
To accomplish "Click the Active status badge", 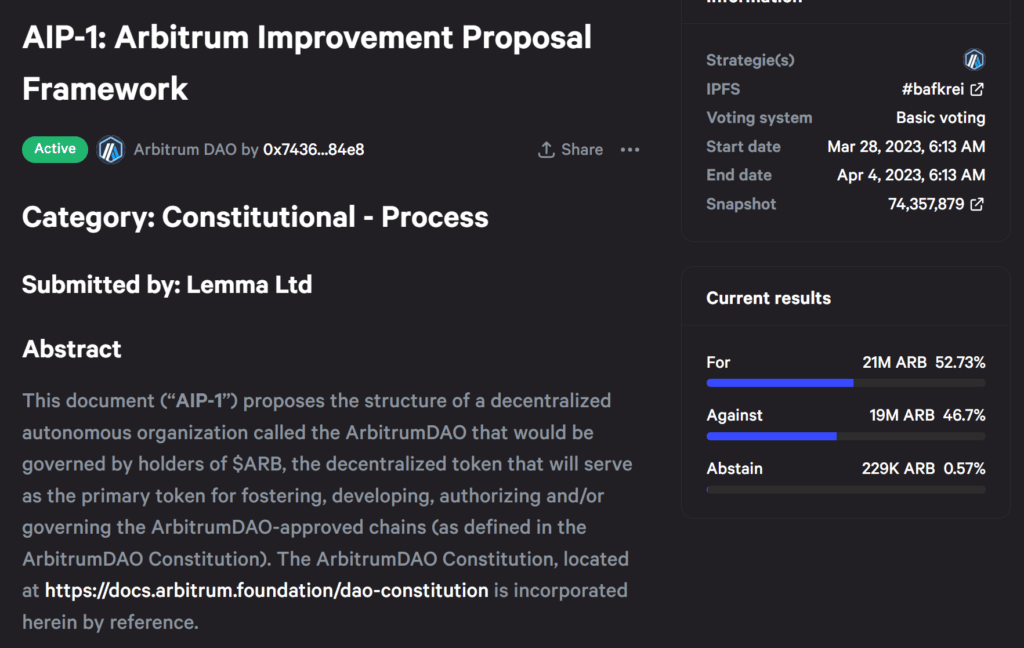I will click(55, 149).
